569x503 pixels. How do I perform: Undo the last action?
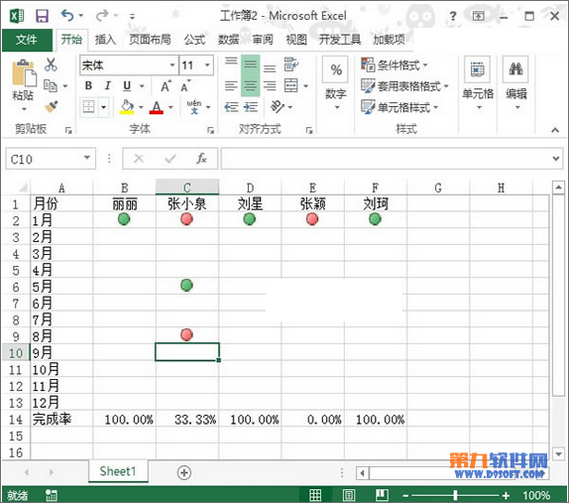tap(67, 16)
